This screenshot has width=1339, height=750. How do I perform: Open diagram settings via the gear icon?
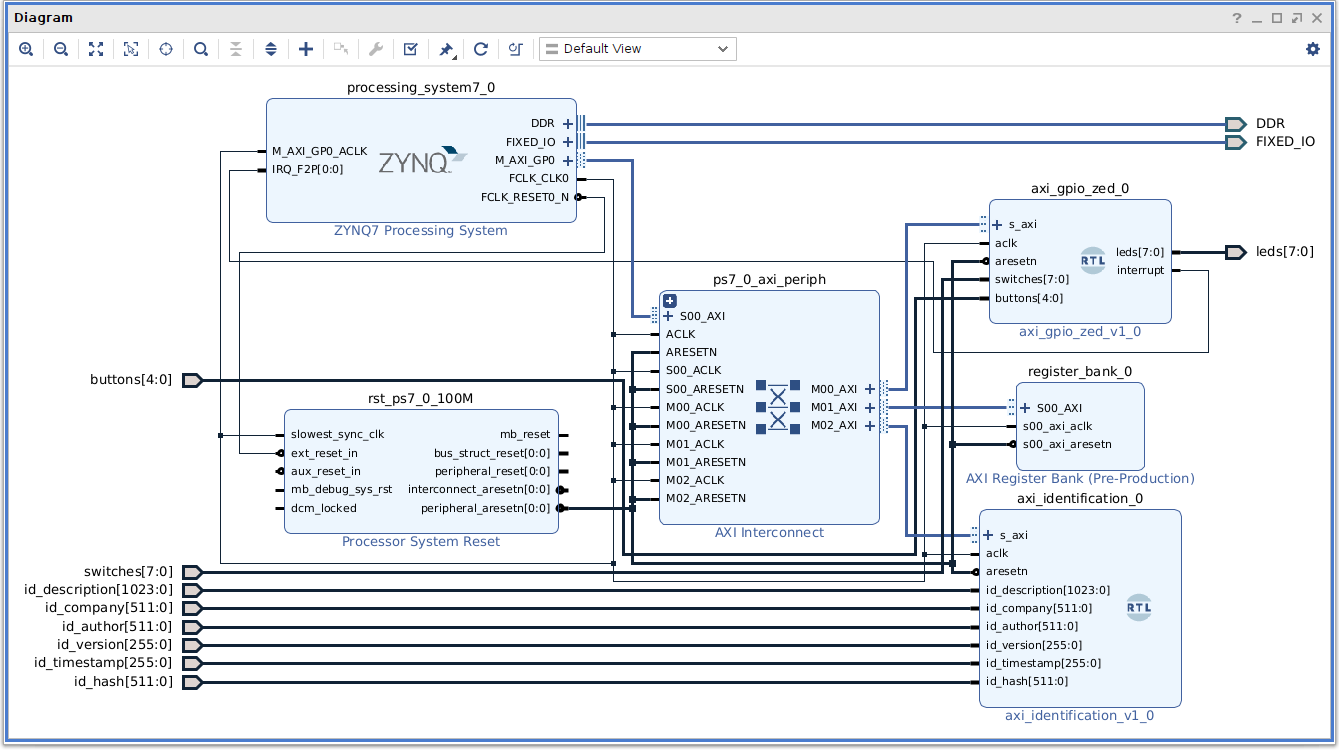(1313, 49)
